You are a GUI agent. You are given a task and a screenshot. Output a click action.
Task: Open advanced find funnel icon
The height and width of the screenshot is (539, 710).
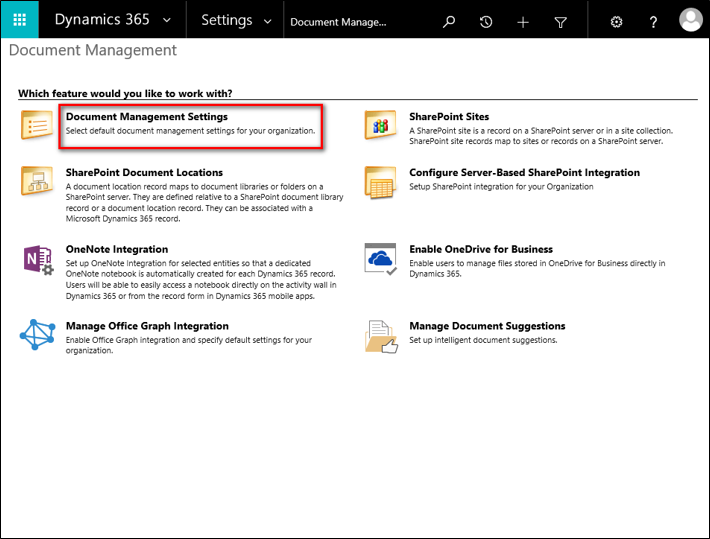coord(560,21)
